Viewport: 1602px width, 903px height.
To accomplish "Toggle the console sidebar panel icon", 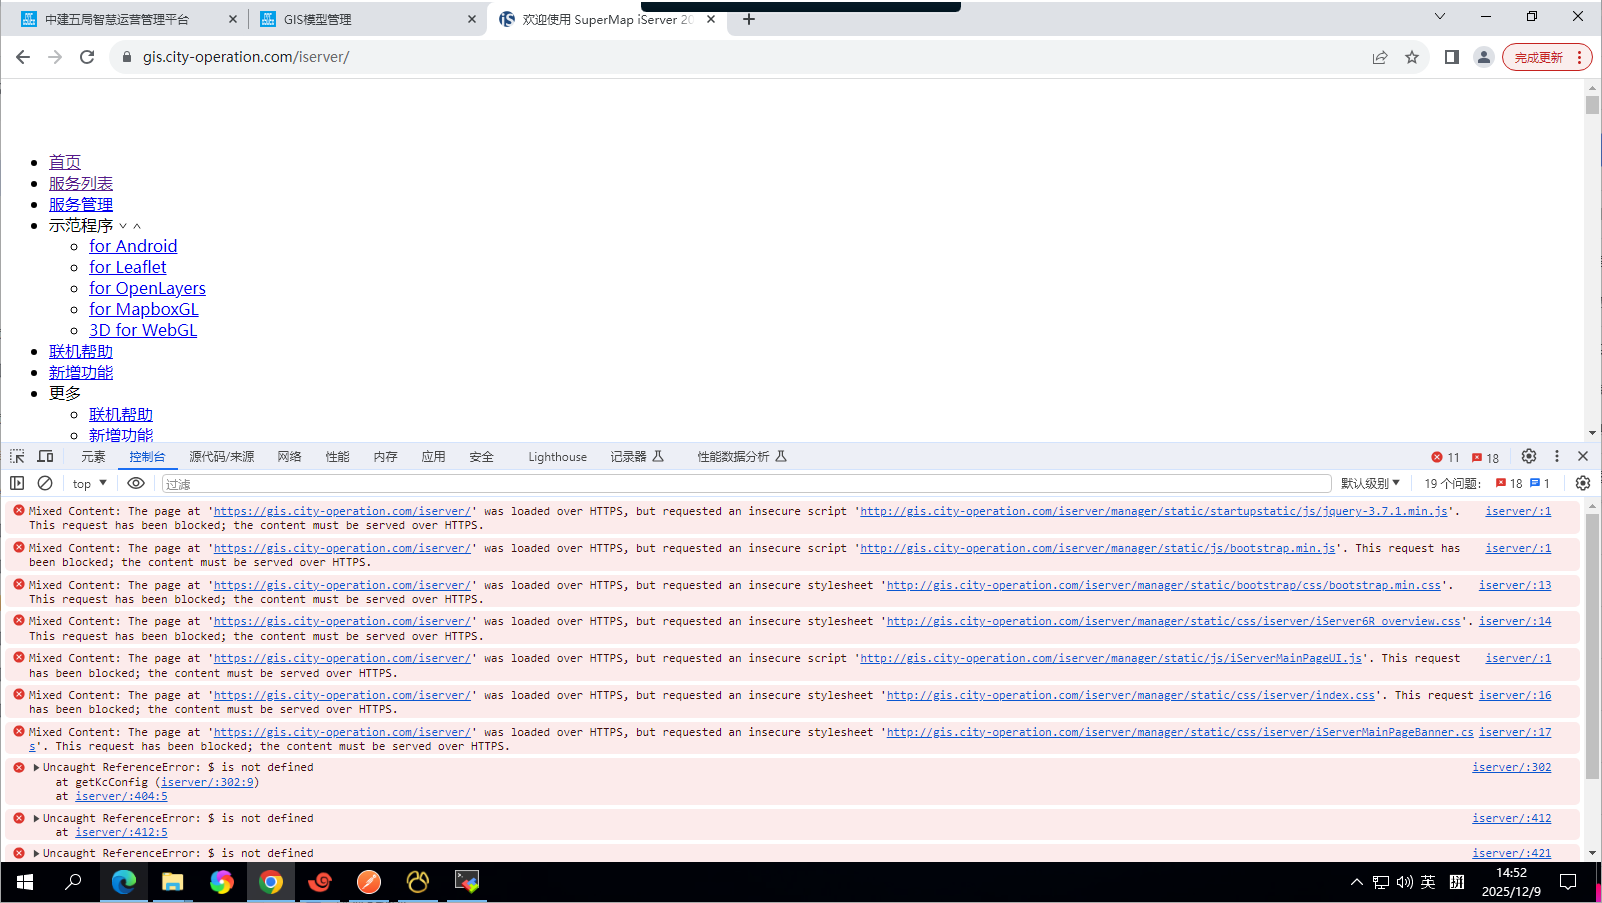I will click(x=17, y=483).
